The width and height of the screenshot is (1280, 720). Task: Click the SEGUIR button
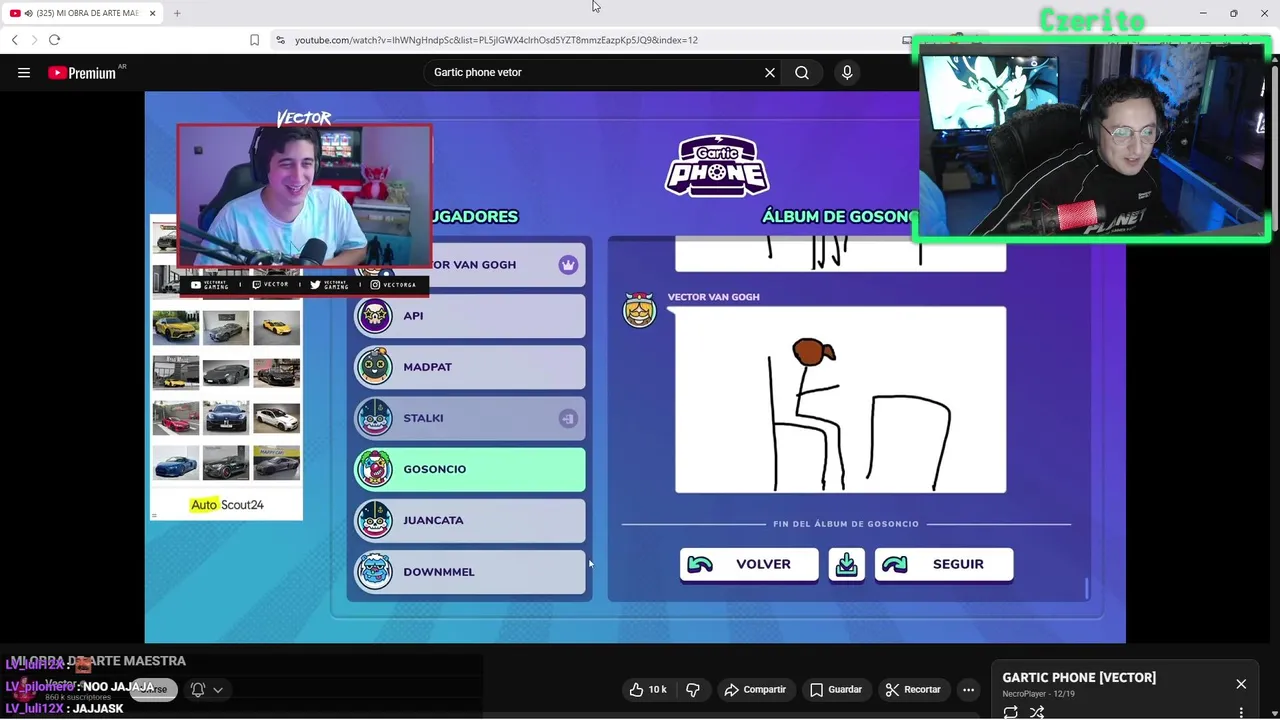944,564
